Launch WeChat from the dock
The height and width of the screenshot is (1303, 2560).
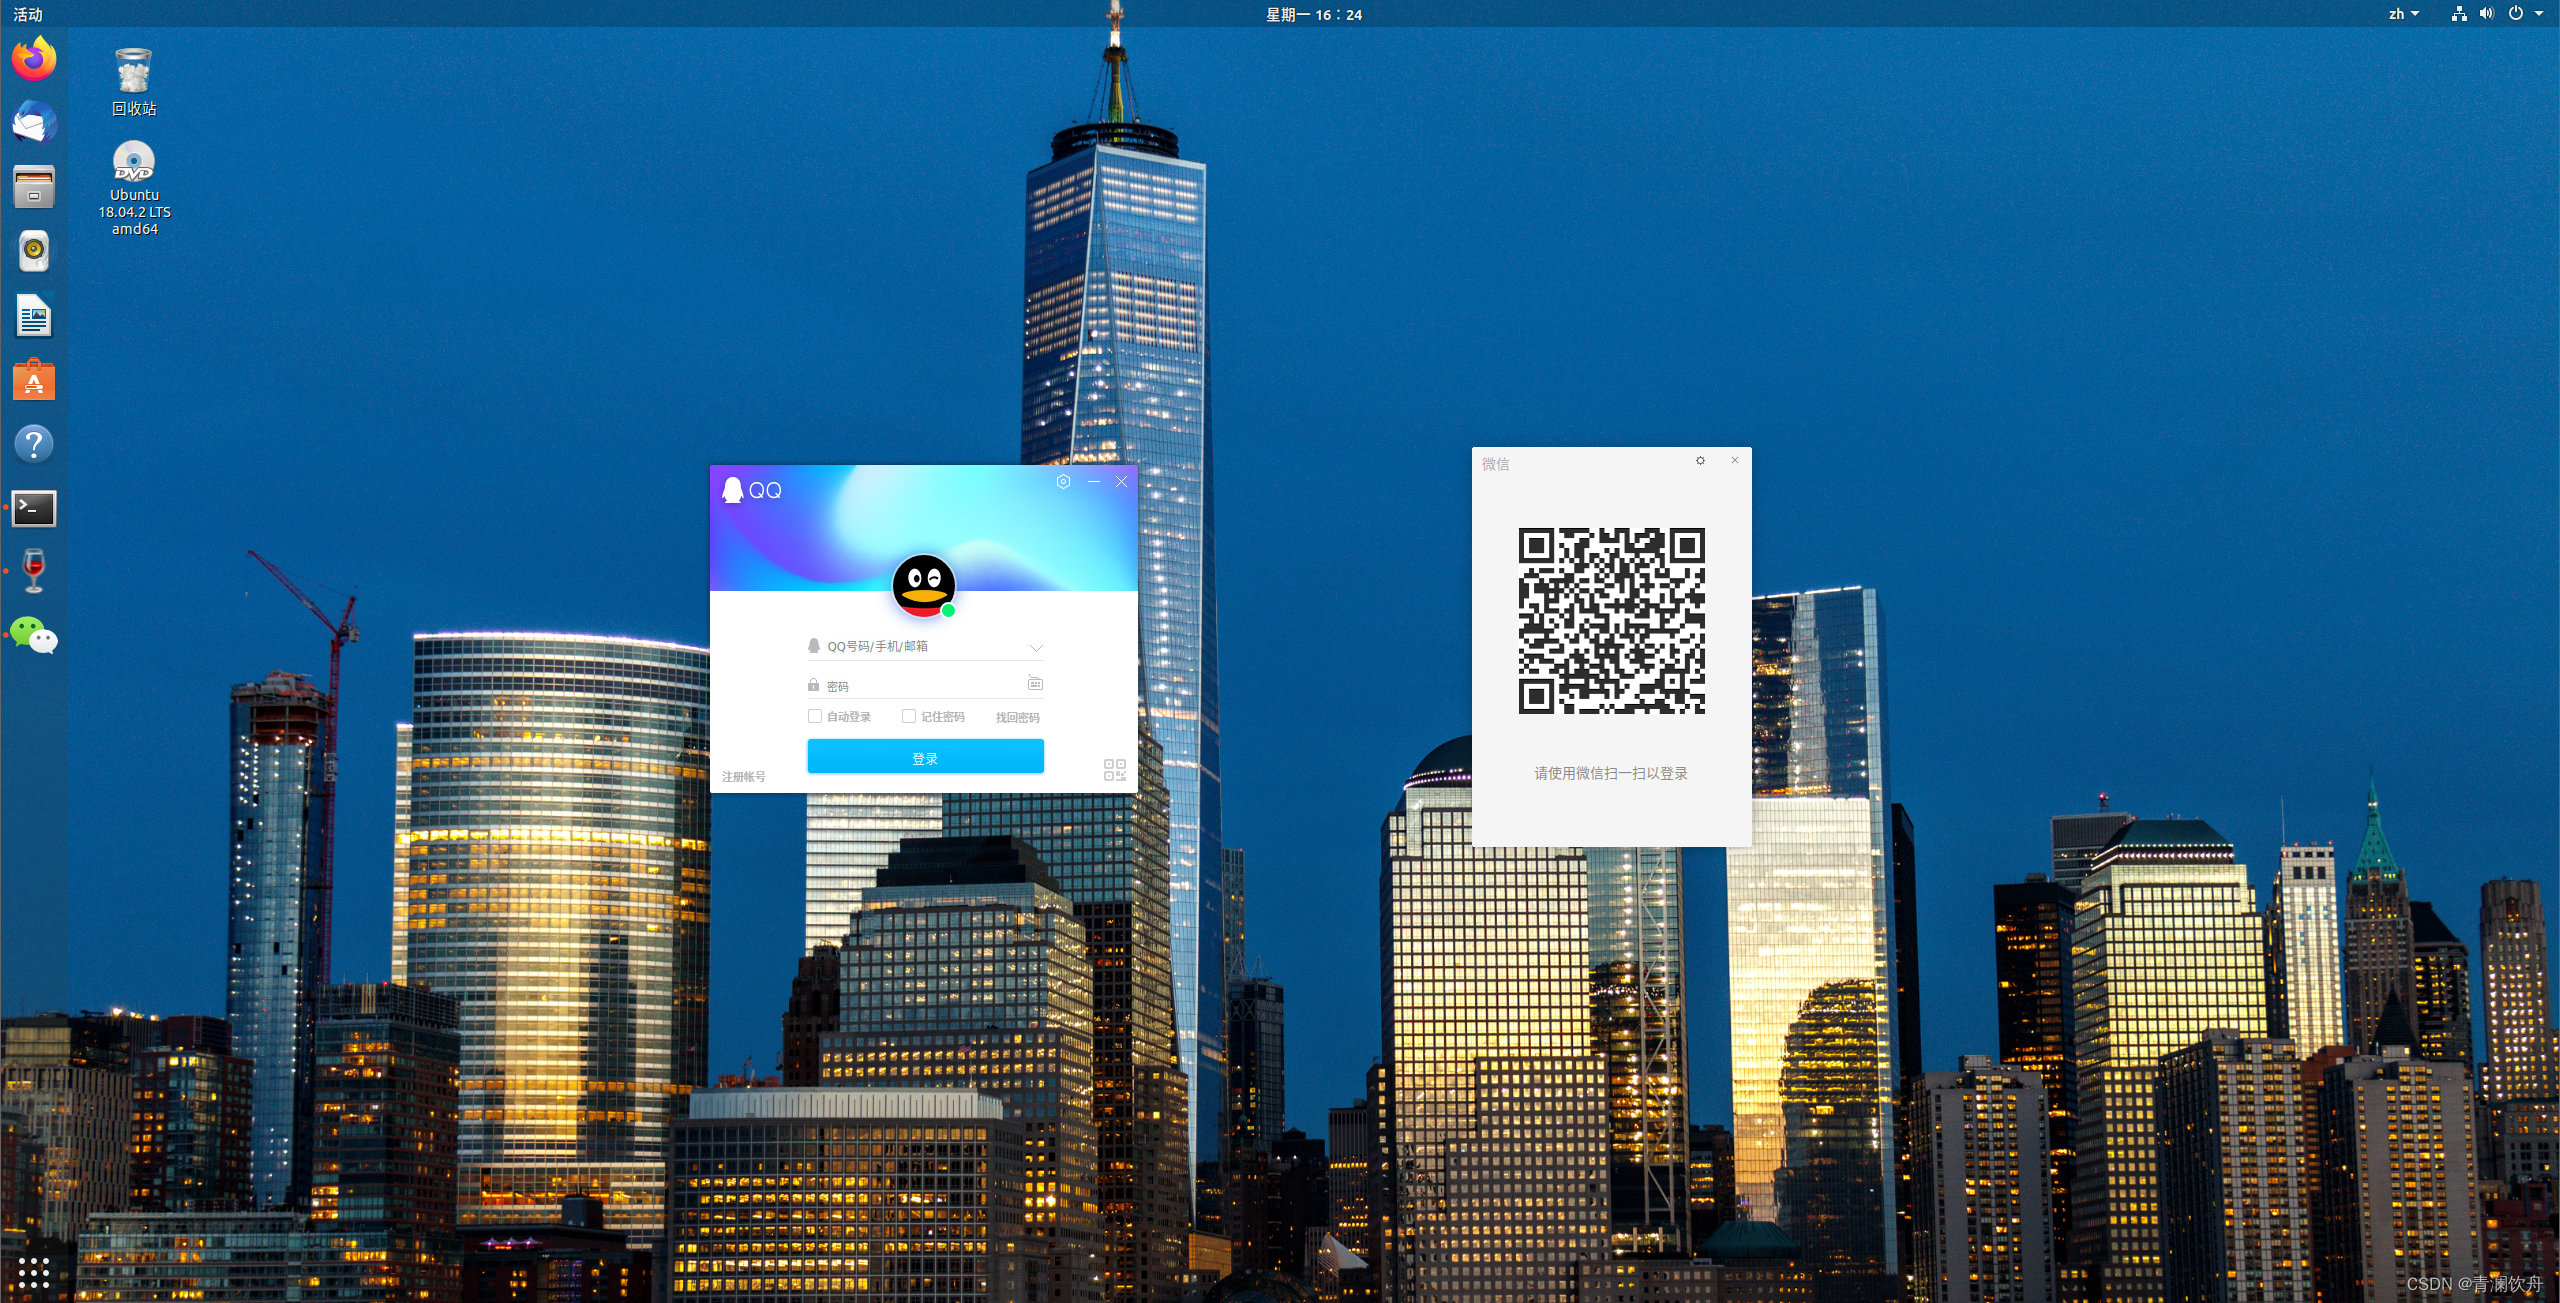(x=34, y=635)
